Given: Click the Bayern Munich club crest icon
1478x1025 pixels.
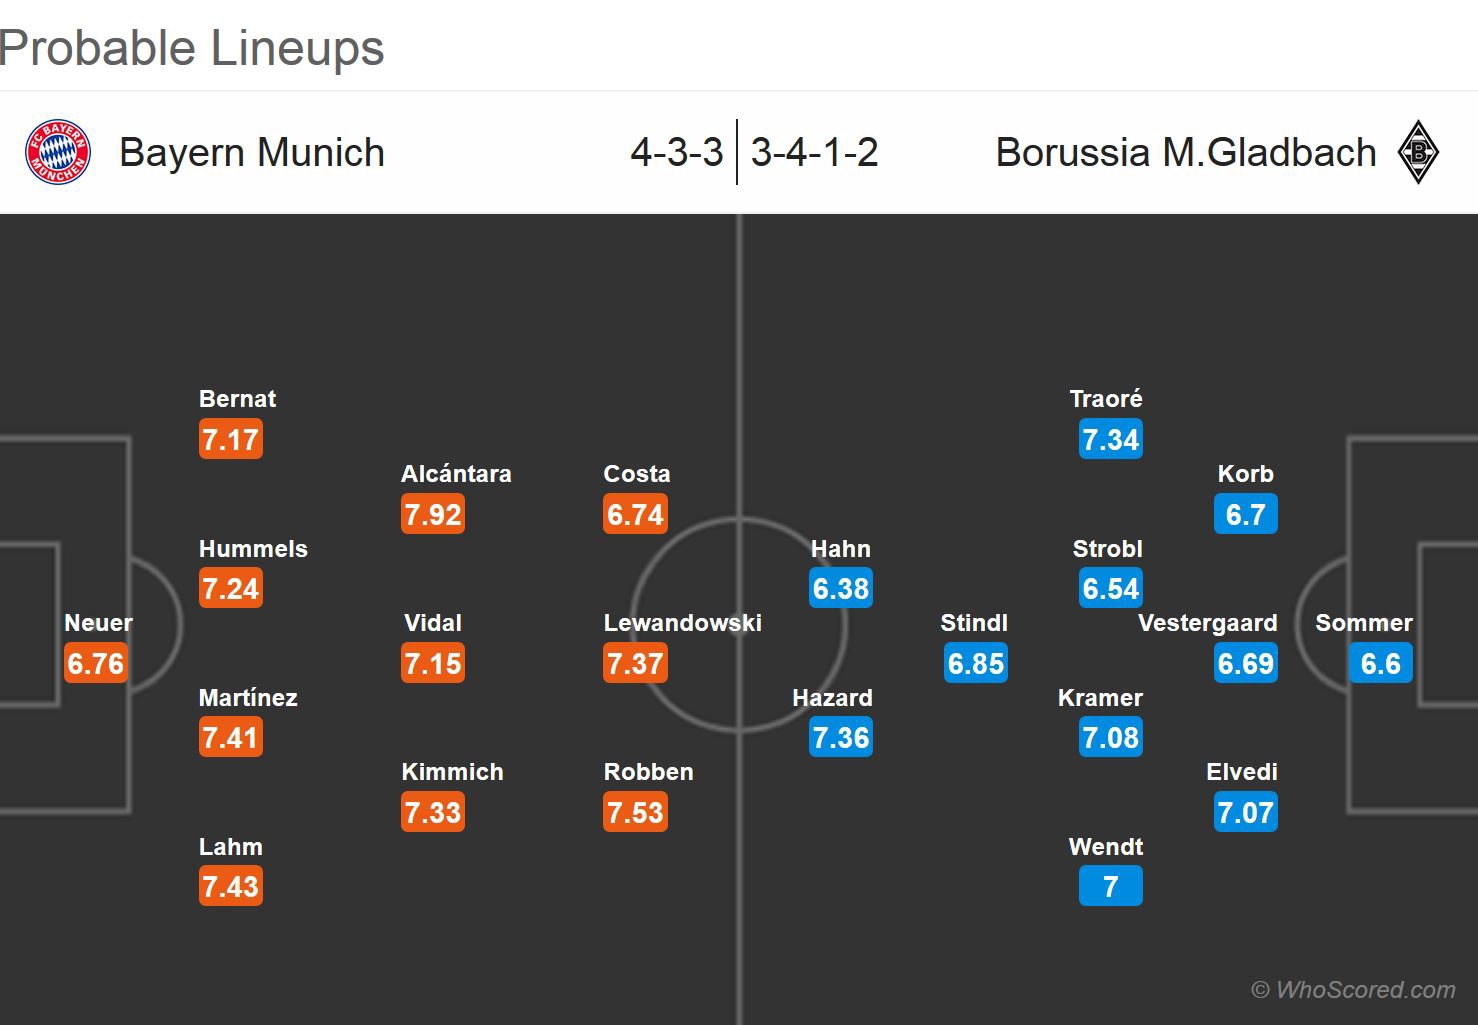Looking at the screenshot, I should click(58, 152).
